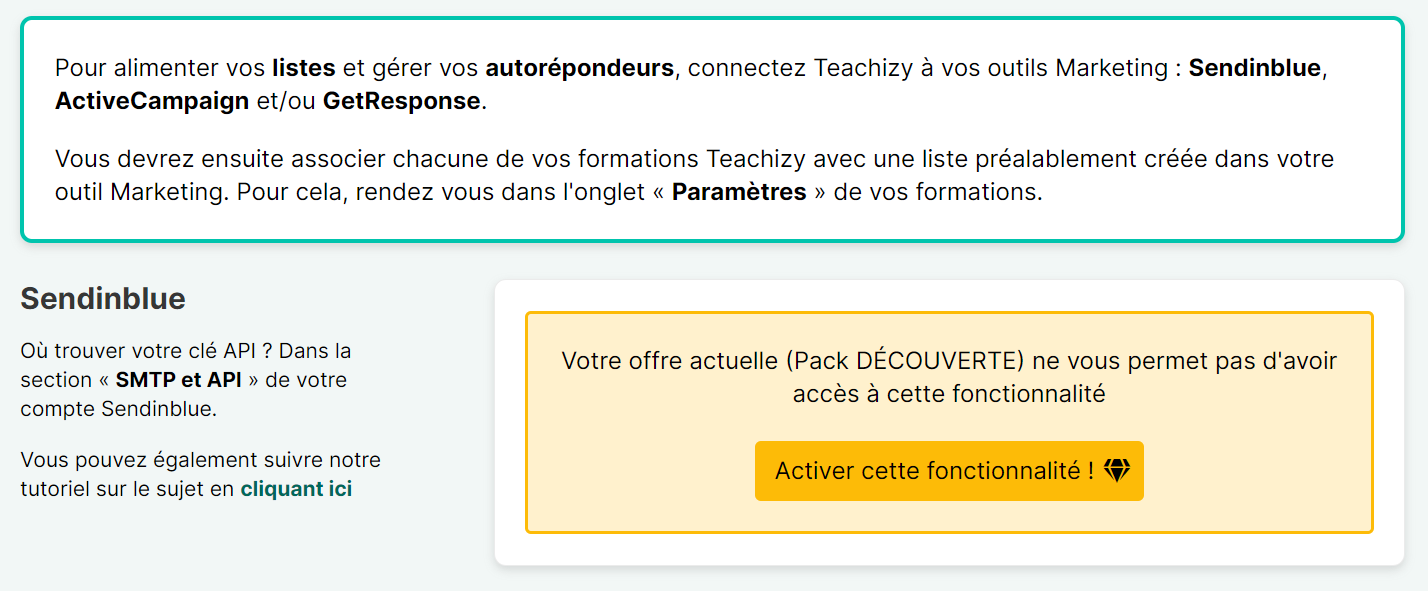
Task: Select the bold Paramètres reference in the banner
Action: pos(740,191)
